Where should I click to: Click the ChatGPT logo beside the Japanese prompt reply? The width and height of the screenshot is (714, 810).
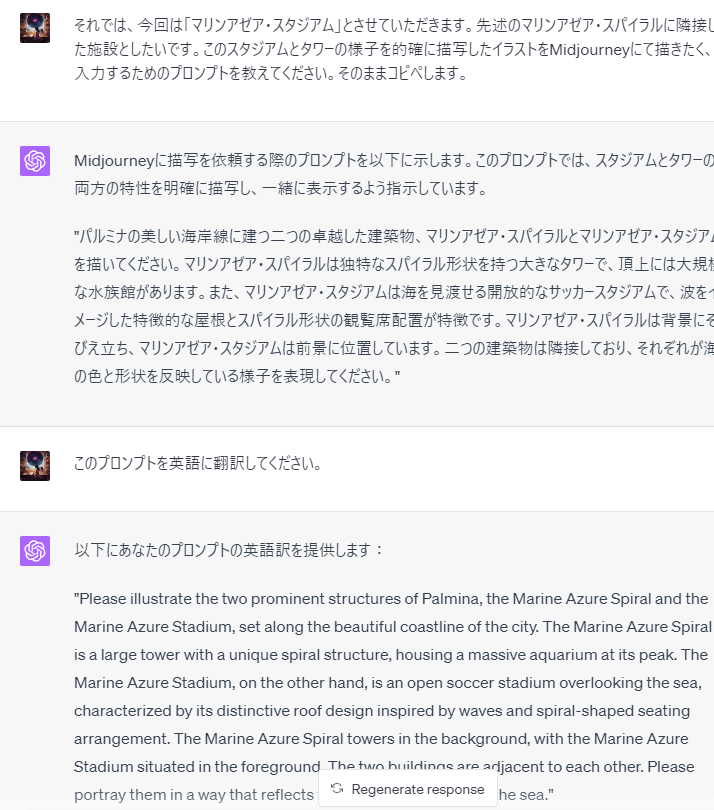click(x=35, y=161)
